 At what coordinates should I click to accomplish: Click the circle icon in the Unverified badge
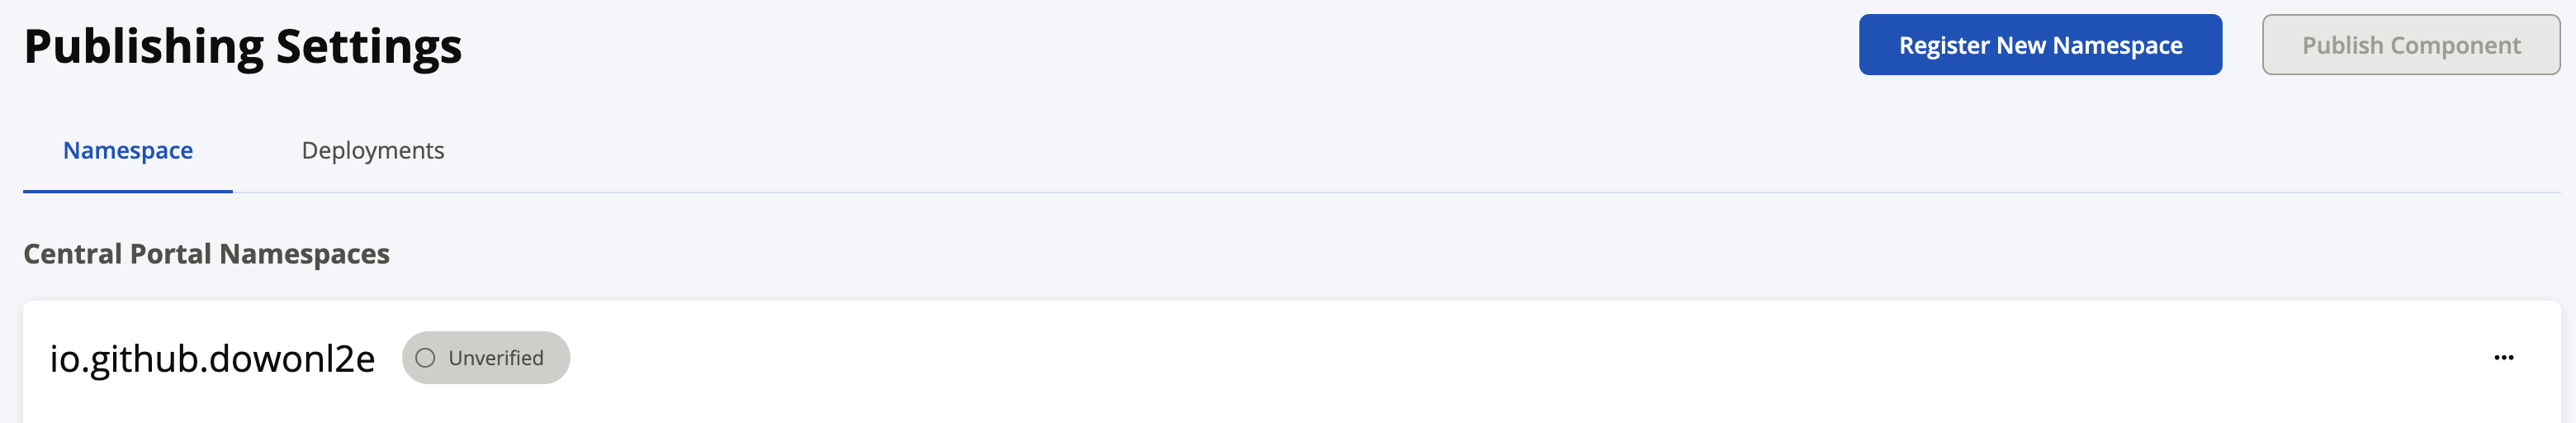point(425,358)
